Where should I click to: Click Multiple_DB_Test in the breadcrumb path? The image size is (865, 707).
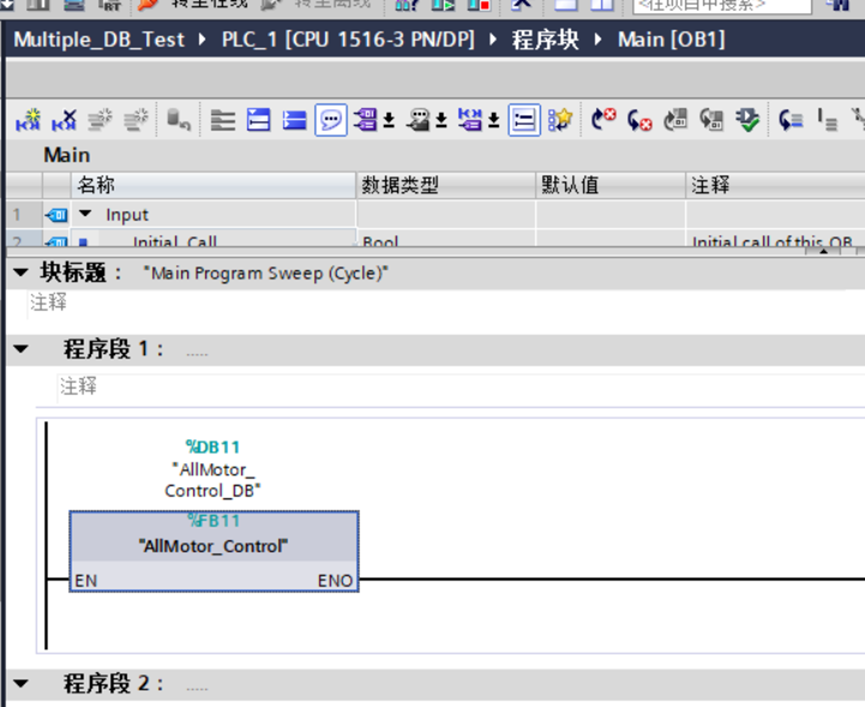99,40
